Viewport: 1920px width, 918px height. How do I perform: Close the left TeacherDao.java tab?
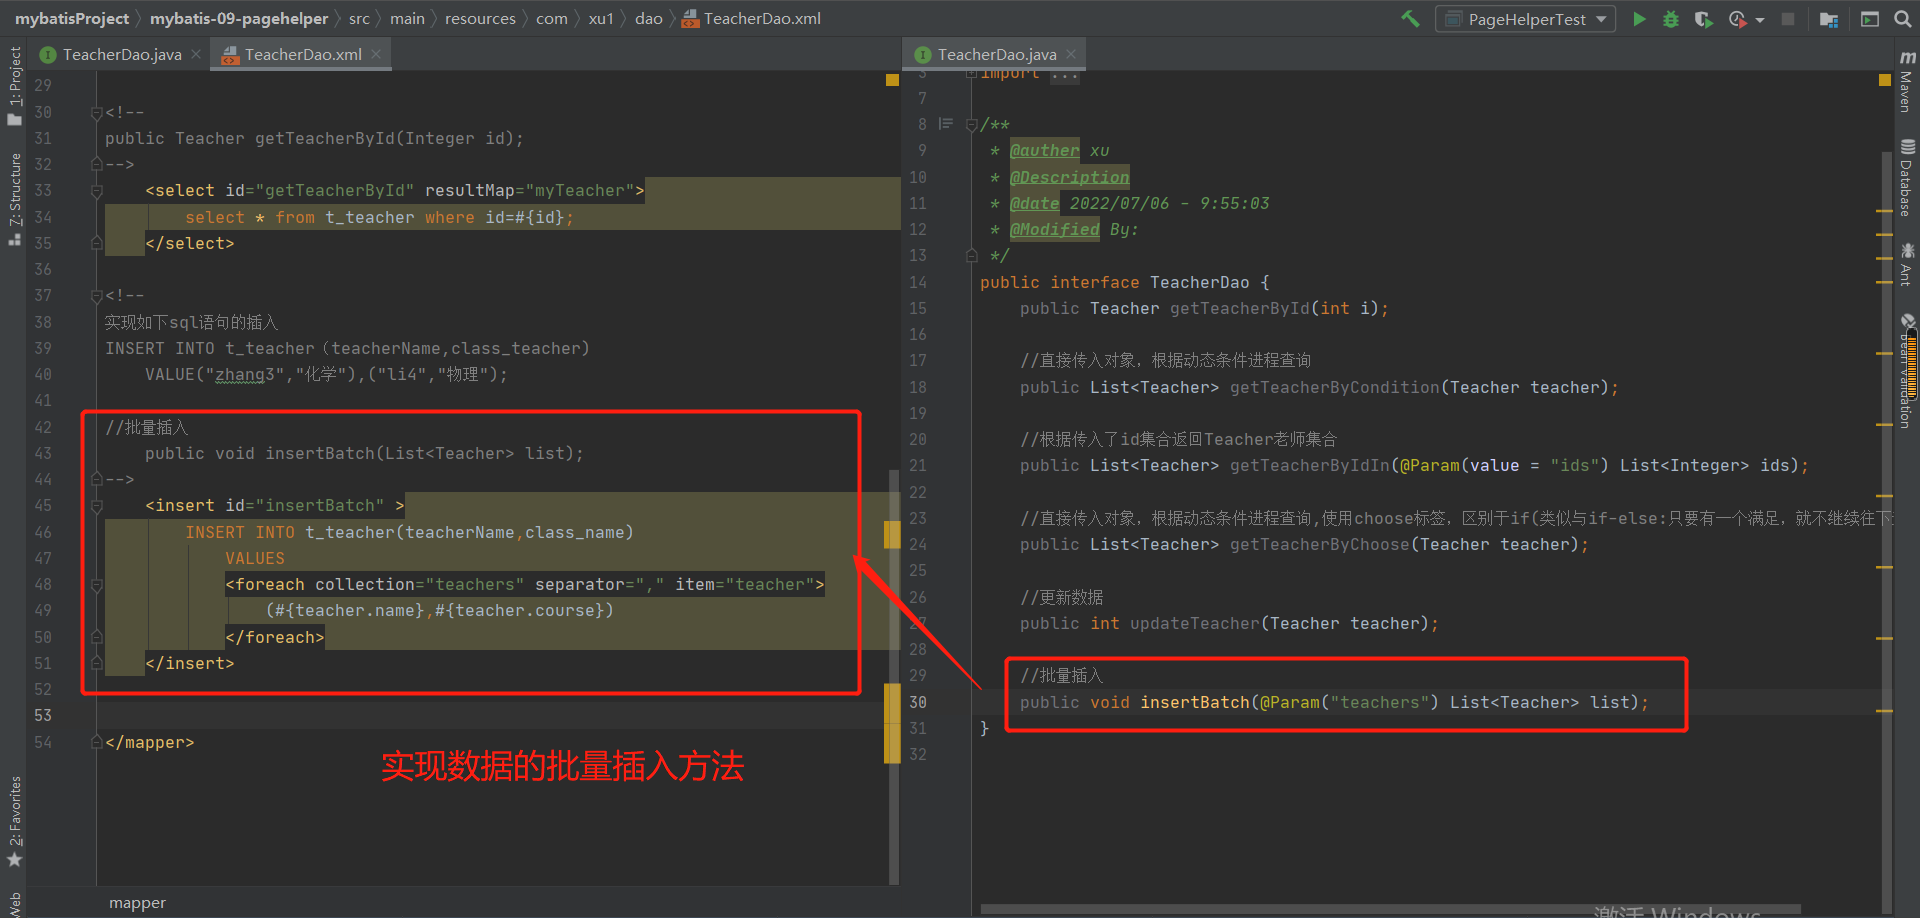coord(196,54)
